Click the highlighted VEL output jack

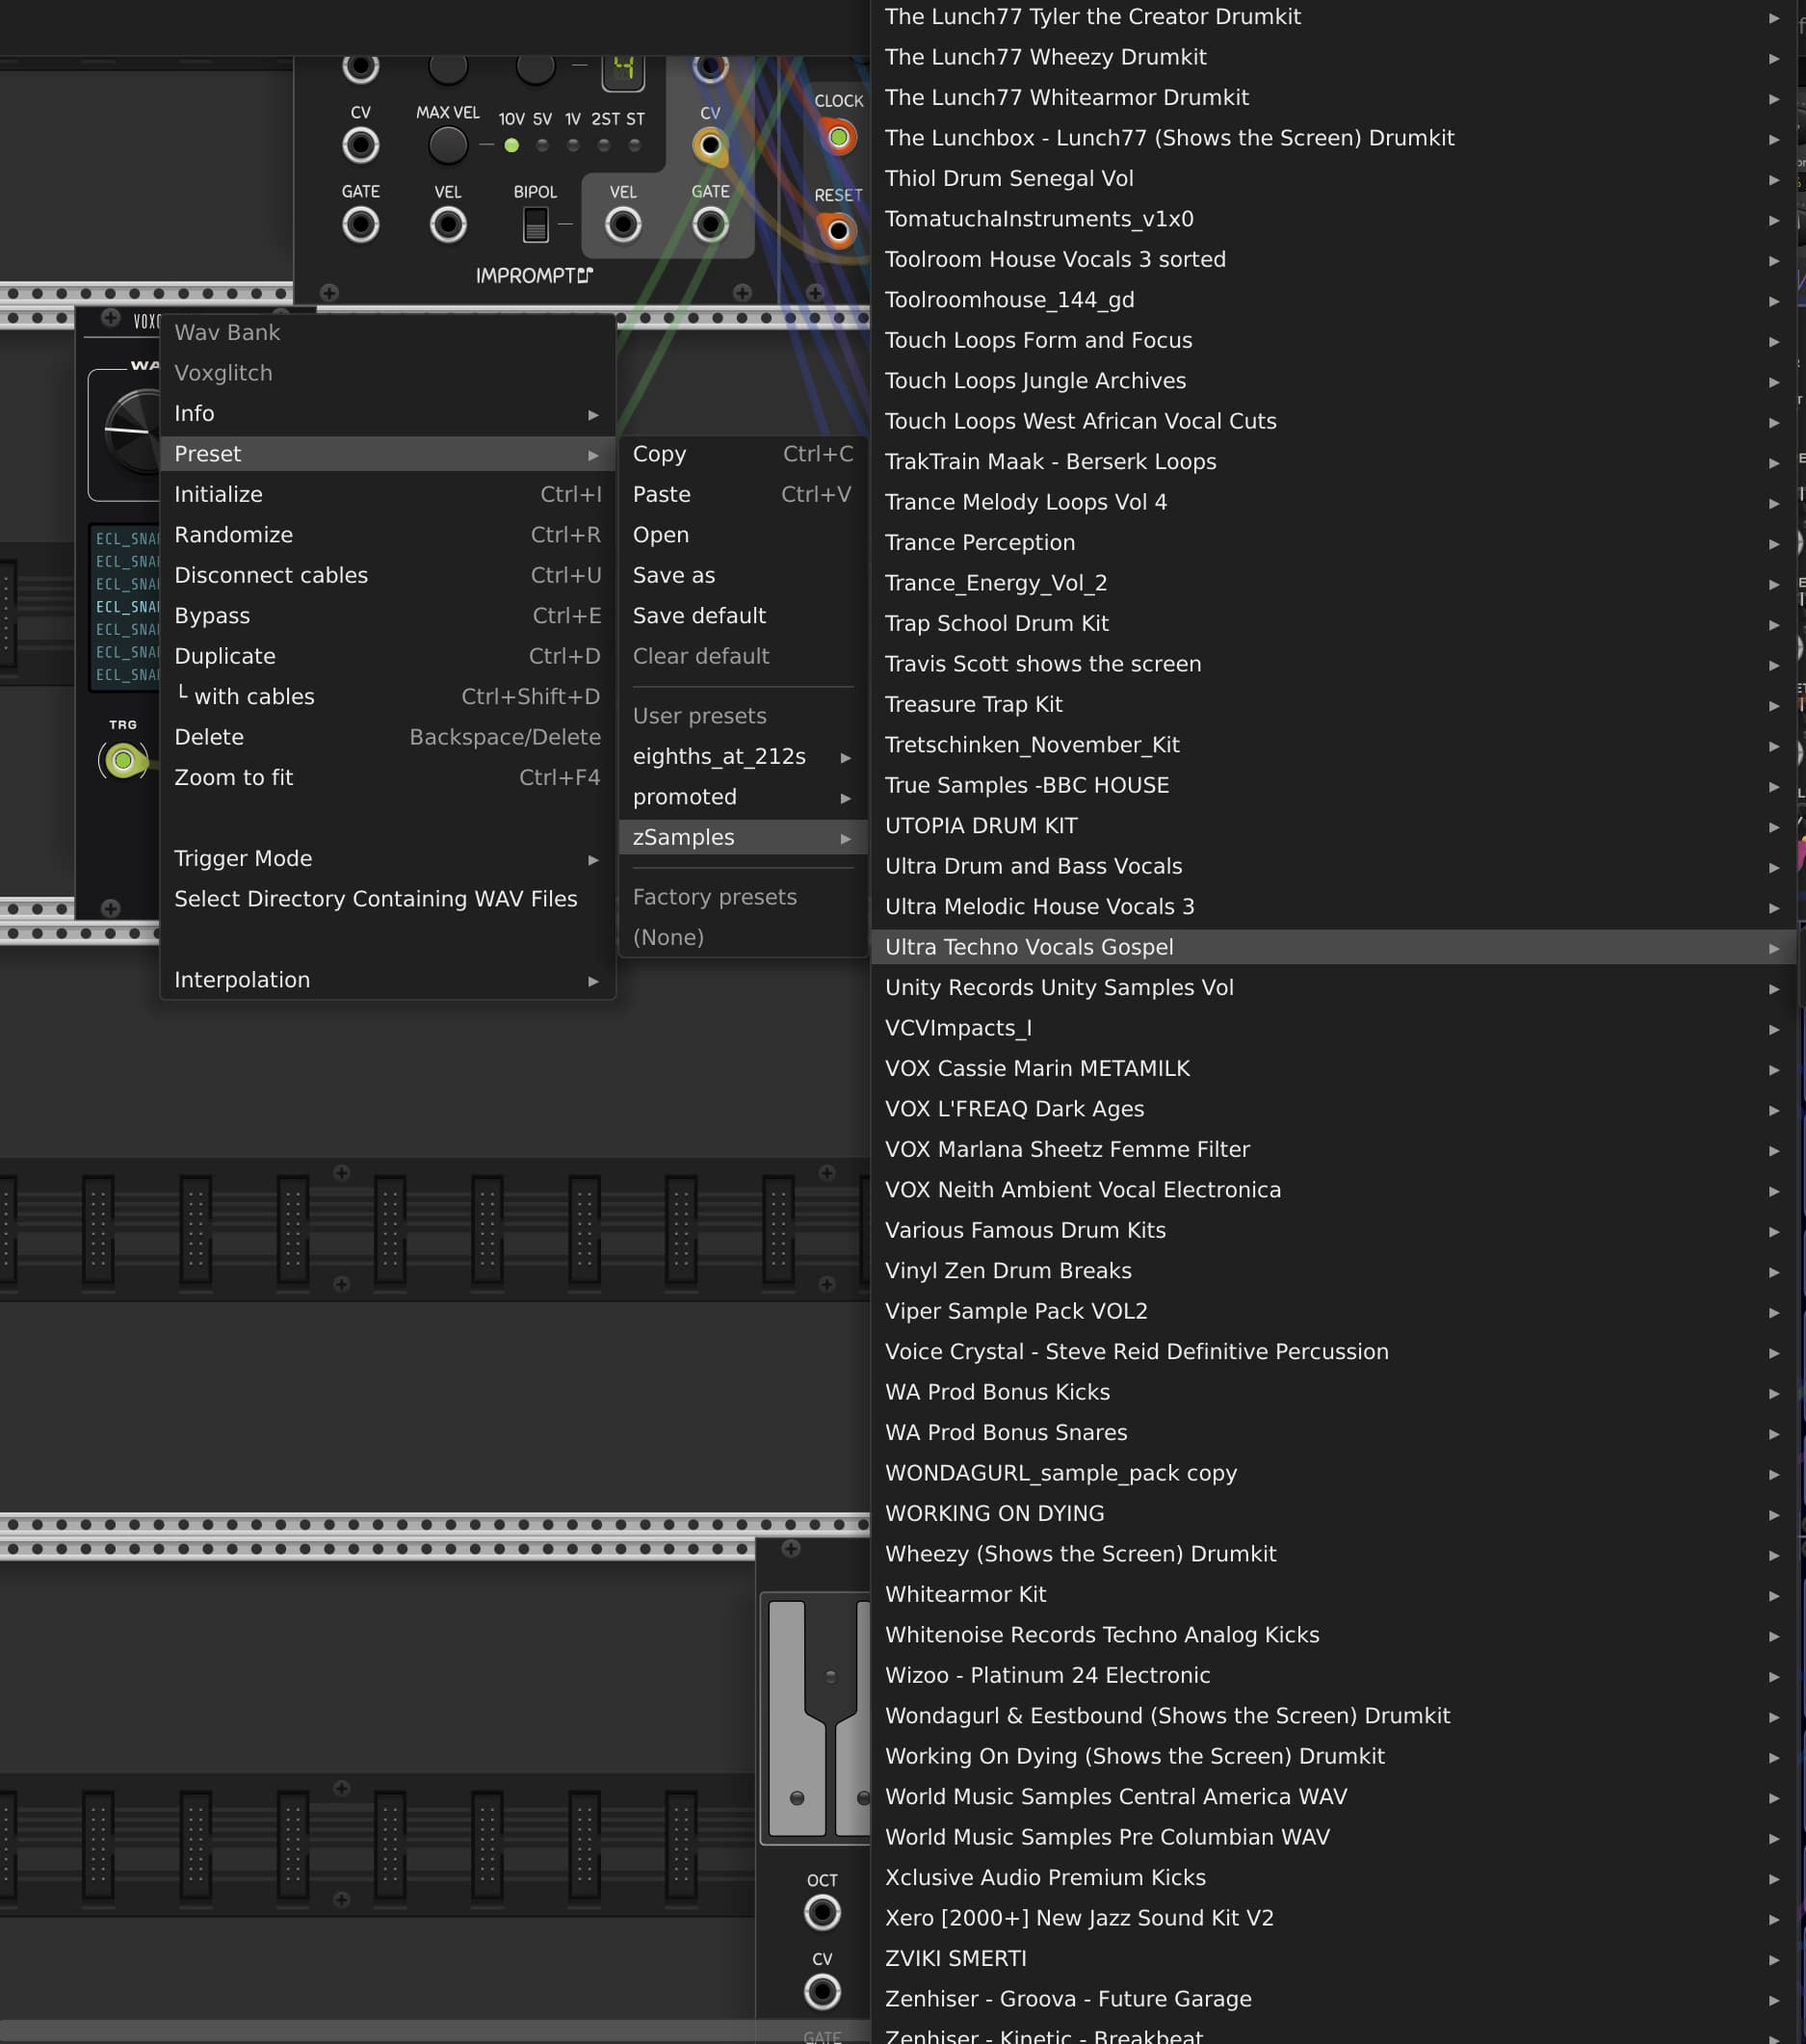[x=623, y=225]
